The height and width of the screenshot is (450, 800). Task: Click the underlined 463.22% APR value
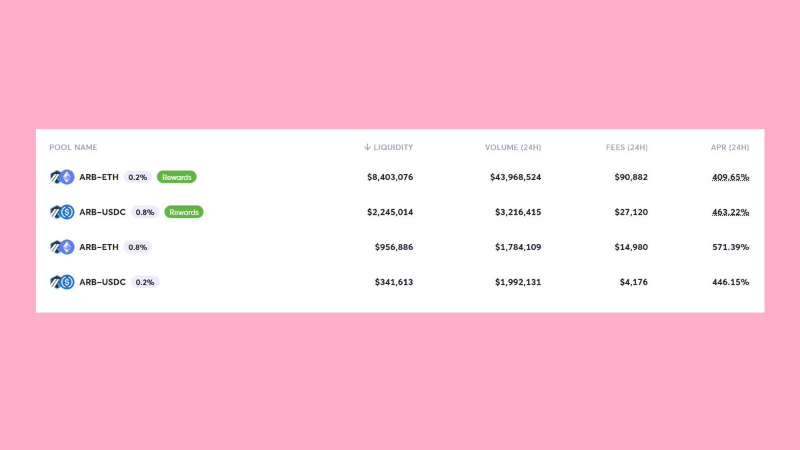click(x=730, y=212)
